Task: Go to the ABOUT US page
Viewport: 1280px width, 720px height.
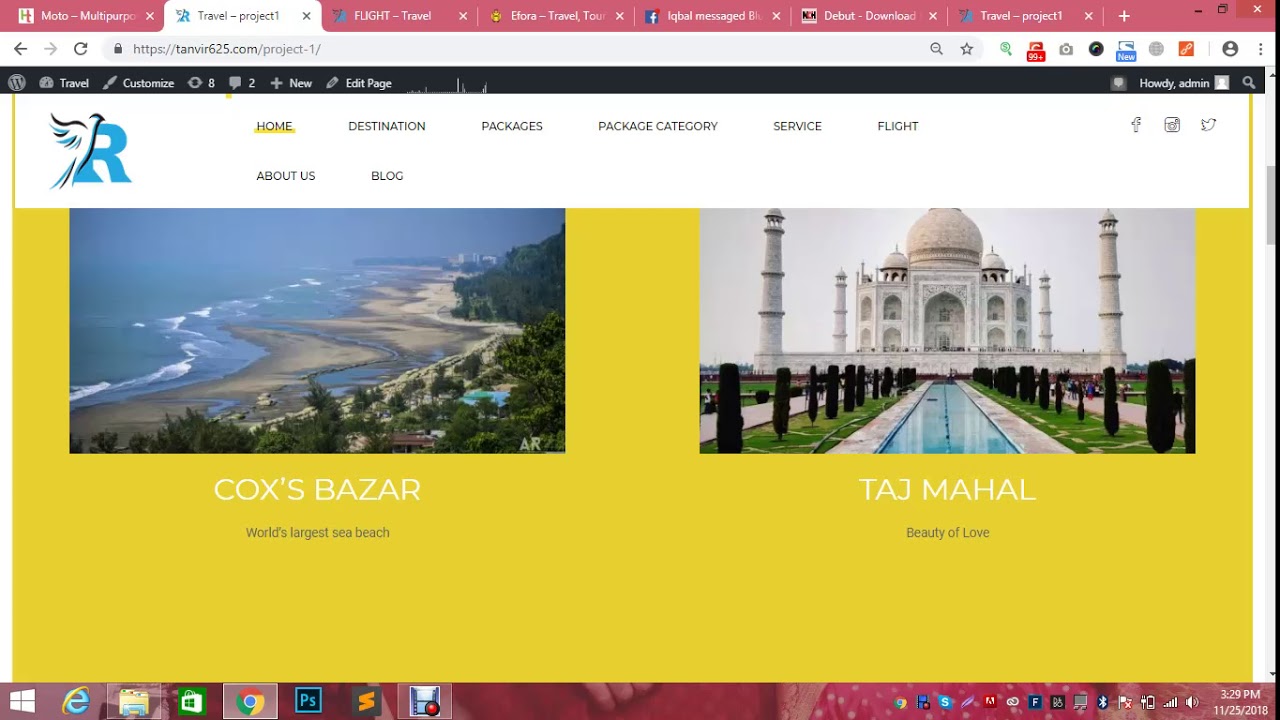Action: [x=286, y=176]
